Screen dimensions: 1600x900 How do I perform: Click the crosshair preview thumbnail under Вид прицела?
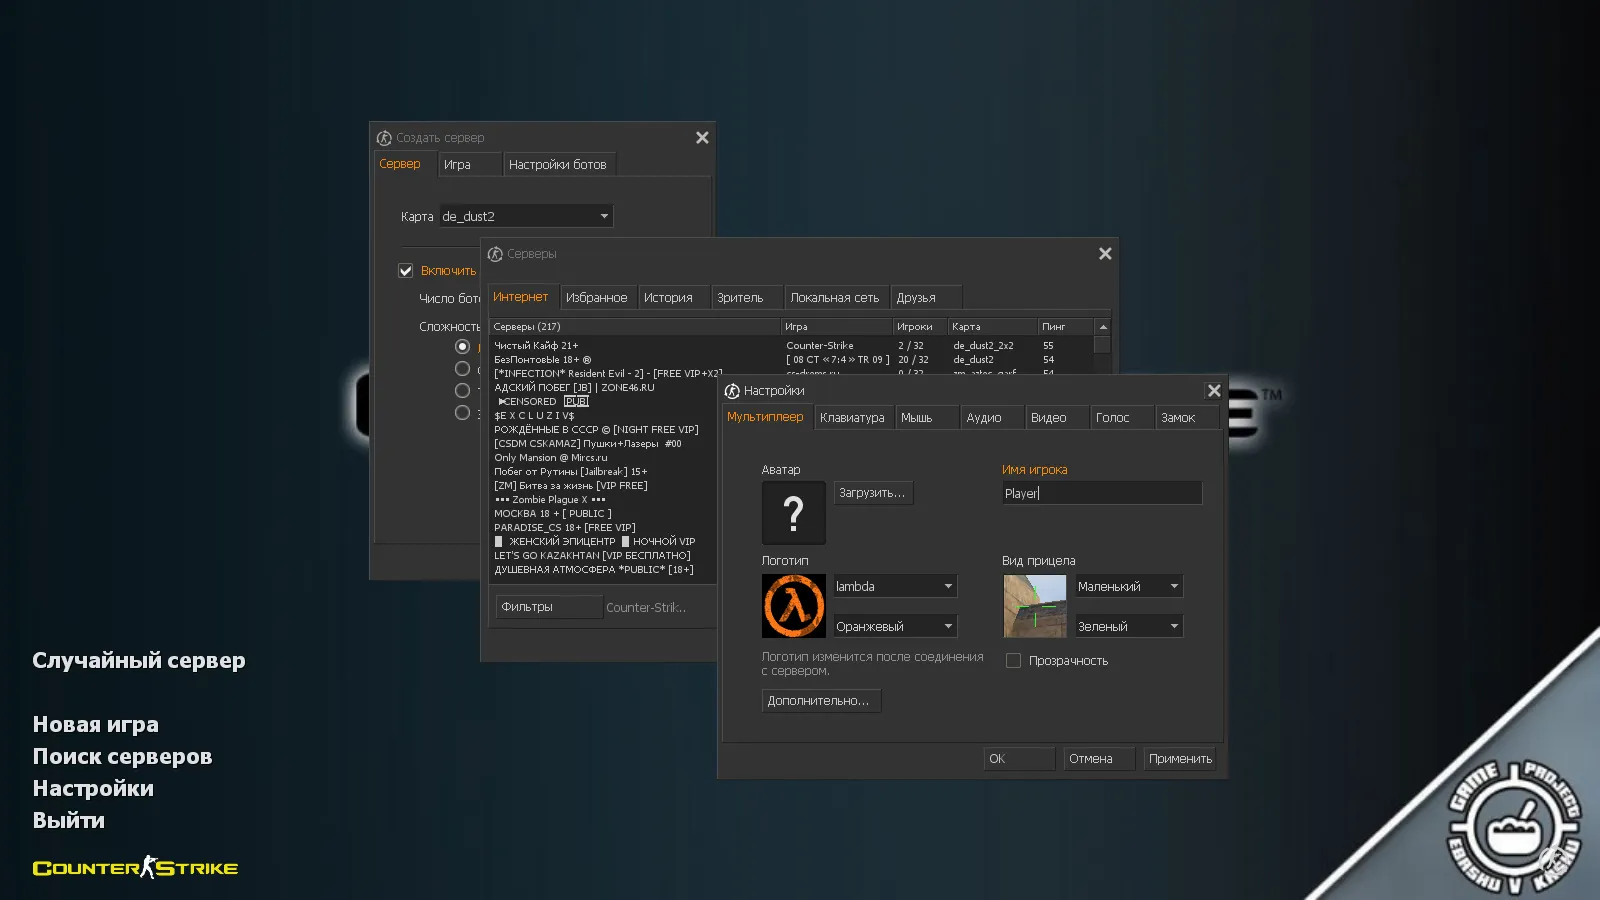1033,606
